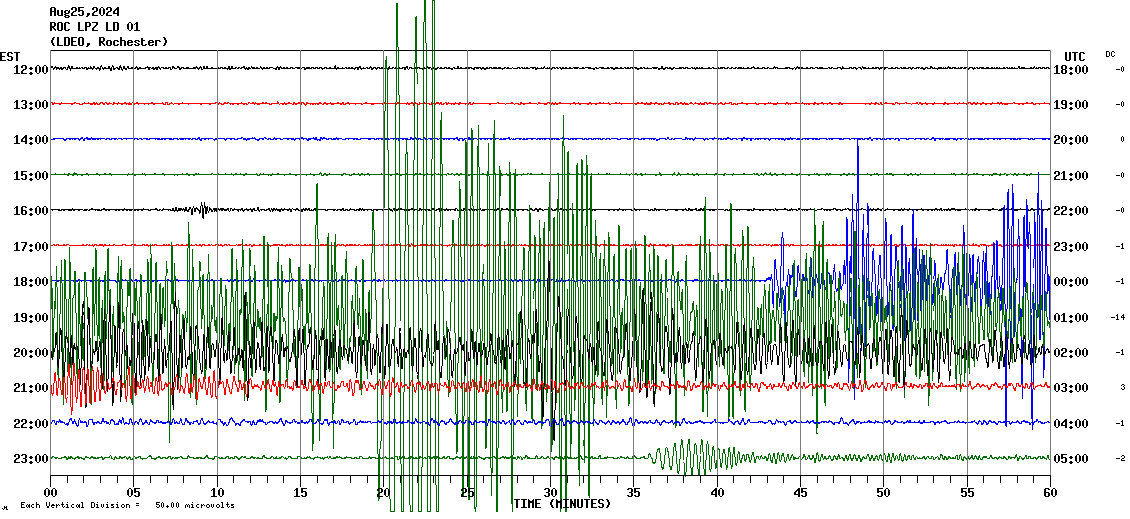Select the 17:00 EST time label

[x=30, y=247]
